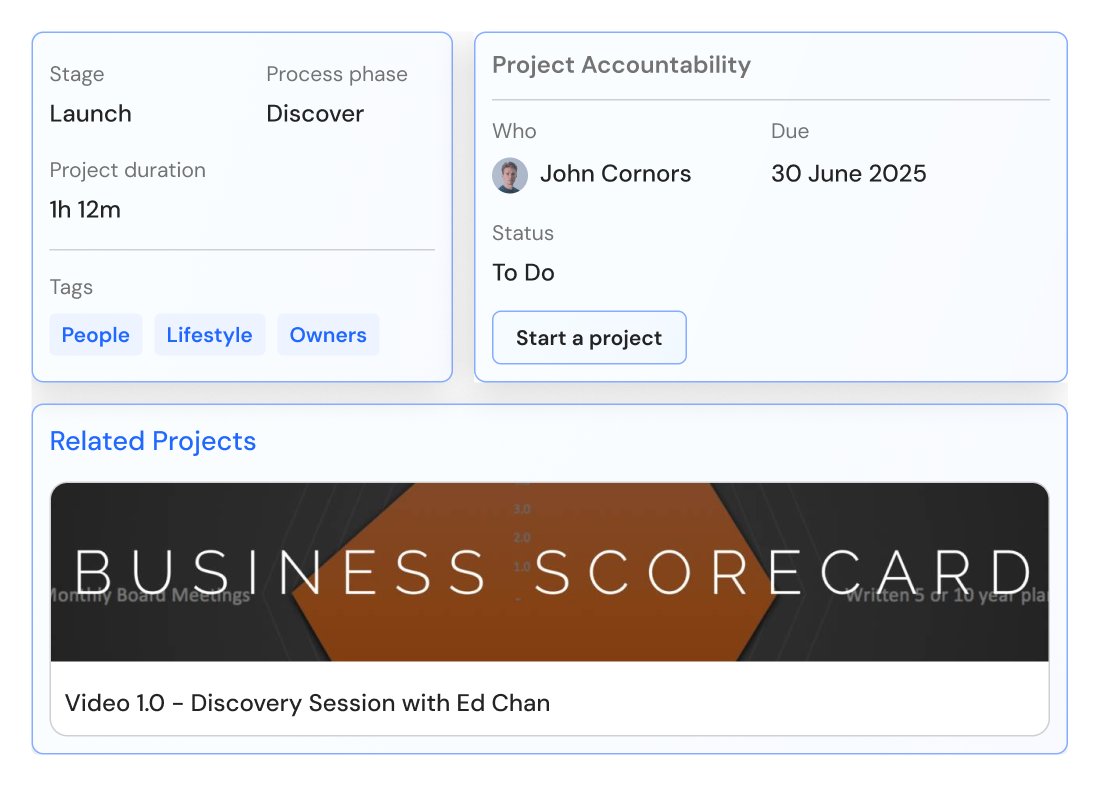Click the To Do status value
The image size is (1100, 786).
[x=523, y=272]
